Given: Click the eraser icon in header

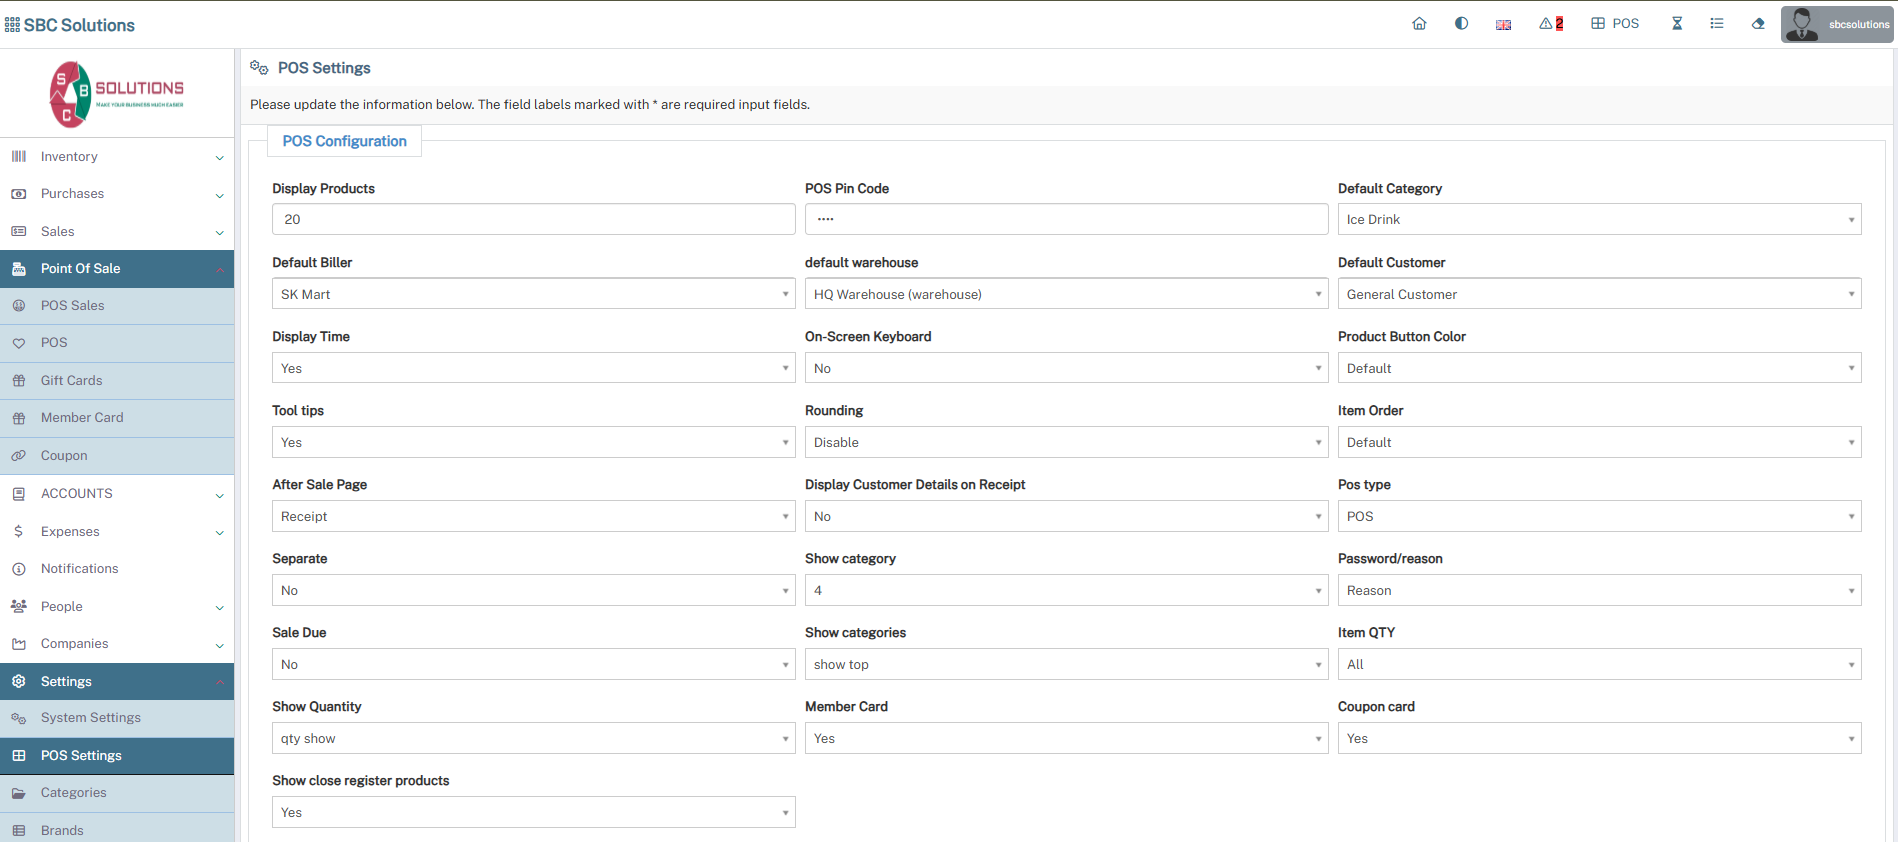Looking at the screenshot, I should coord(1758,24).
